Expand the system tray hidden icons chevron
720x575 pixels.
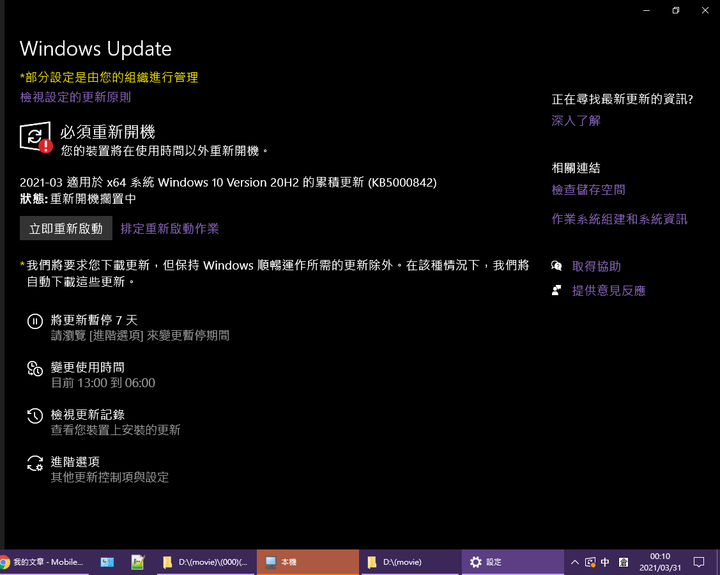tap(574, 562)
